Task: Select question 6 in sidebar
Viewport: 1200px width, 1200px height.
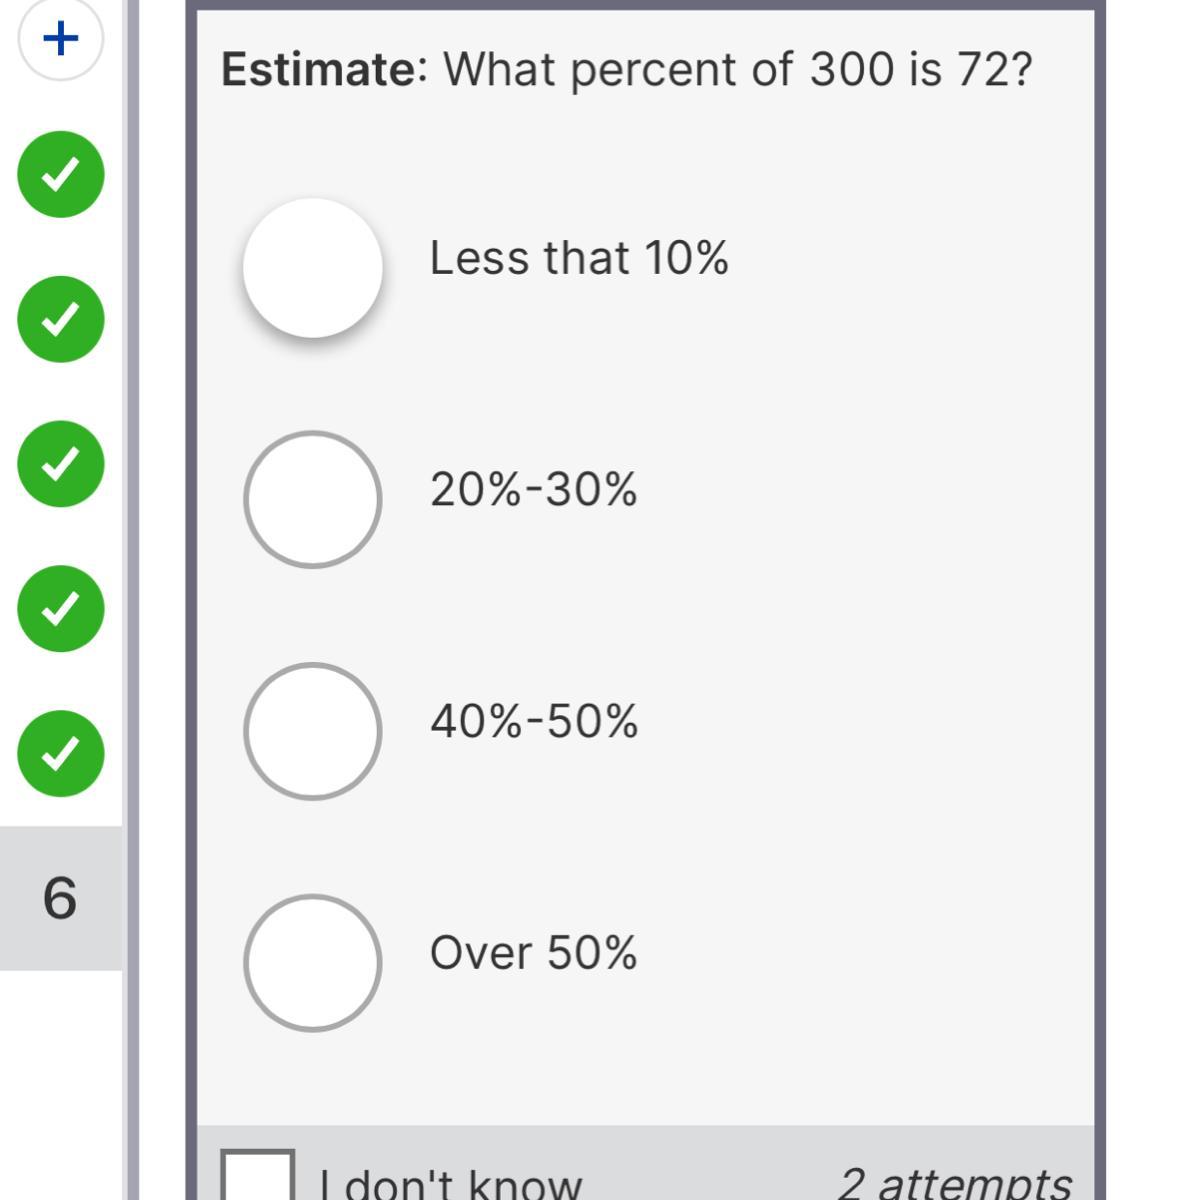Action: pyautogui.click(x=61, y=898)
